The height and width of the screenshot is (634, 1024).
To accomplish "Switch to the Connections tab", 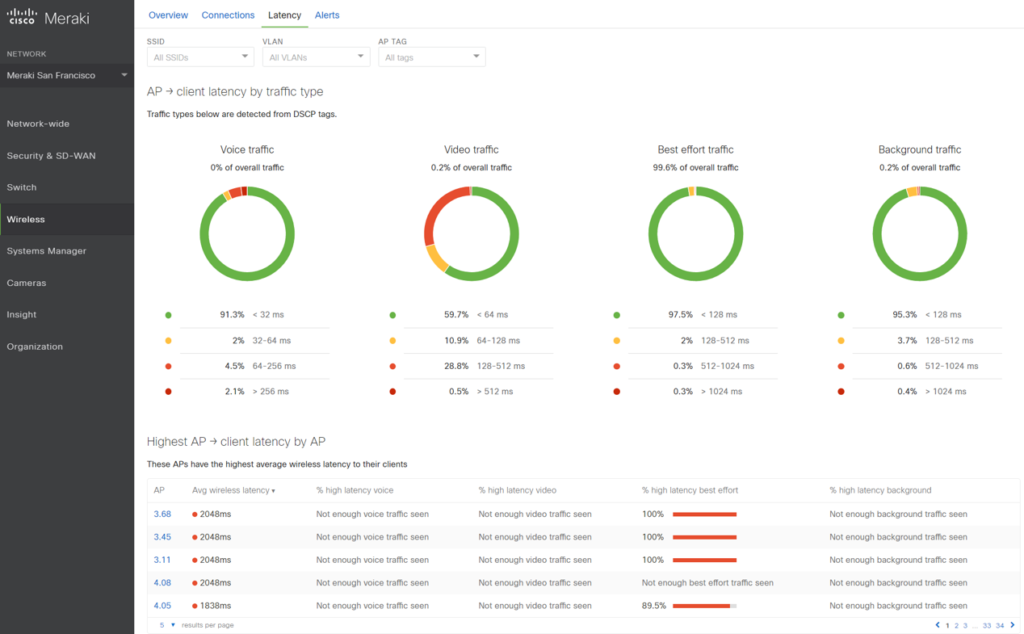I will pos(228,15).
